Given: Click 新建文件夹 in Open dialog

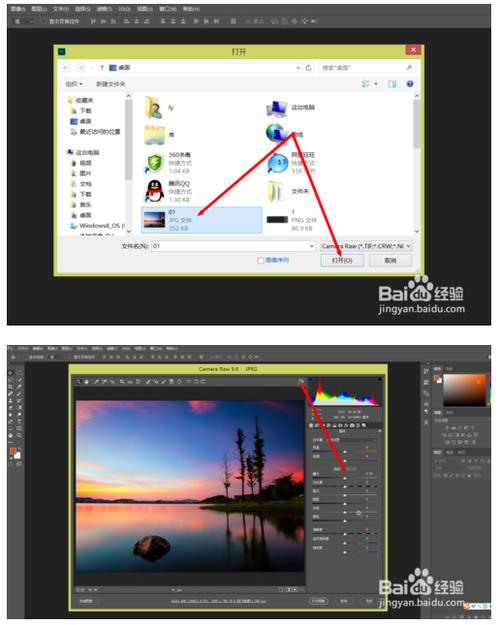Looking at the screenshot, I should coord(110,84).
